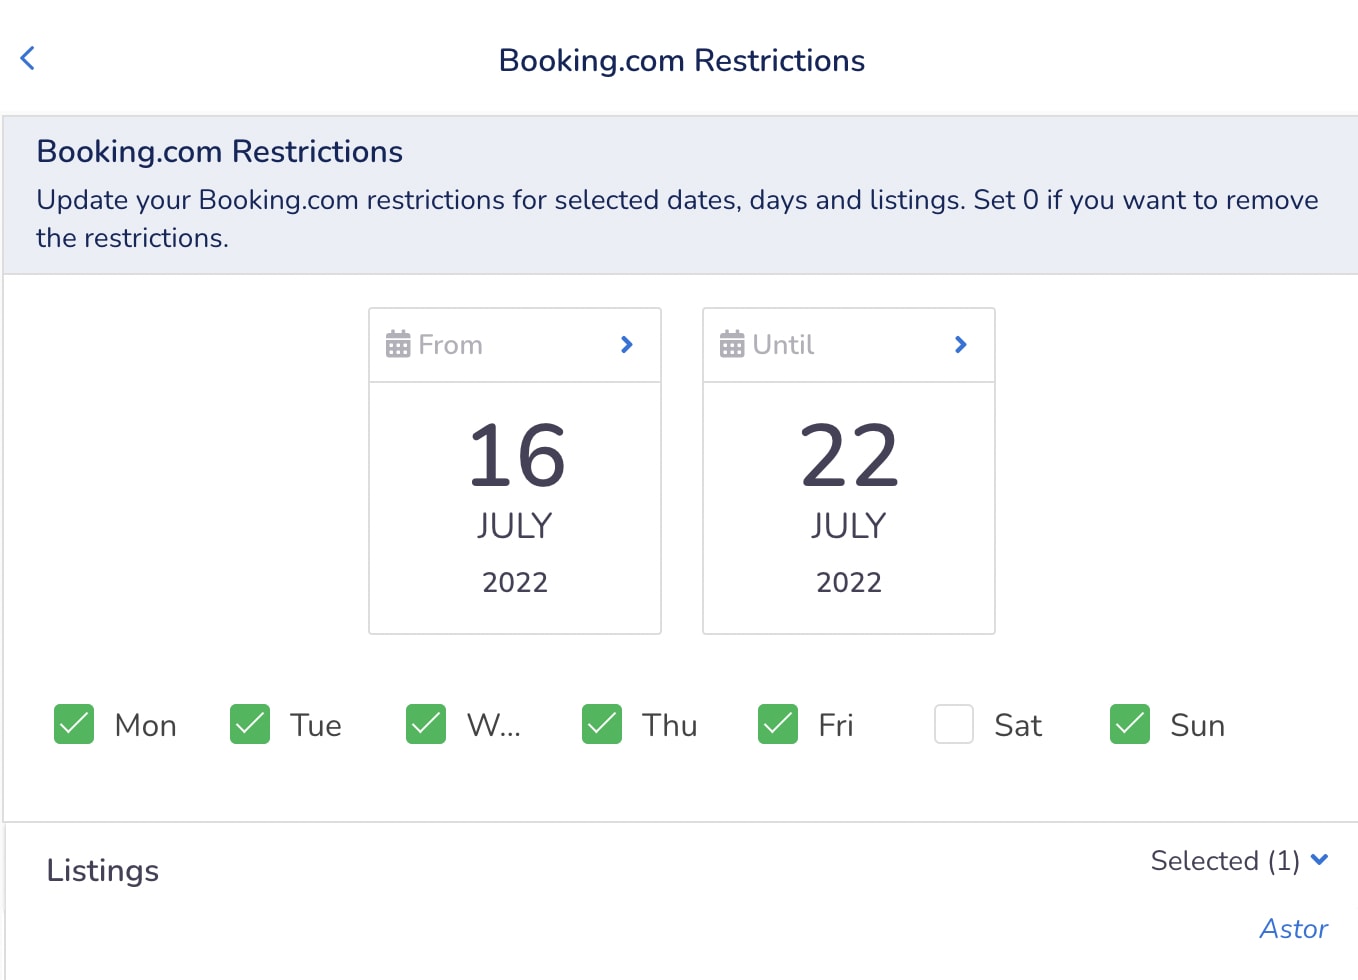The width and height of the screenshot is (1358, 980).
Task: Click the Tue day label
Action: click(x=316, y=725)
